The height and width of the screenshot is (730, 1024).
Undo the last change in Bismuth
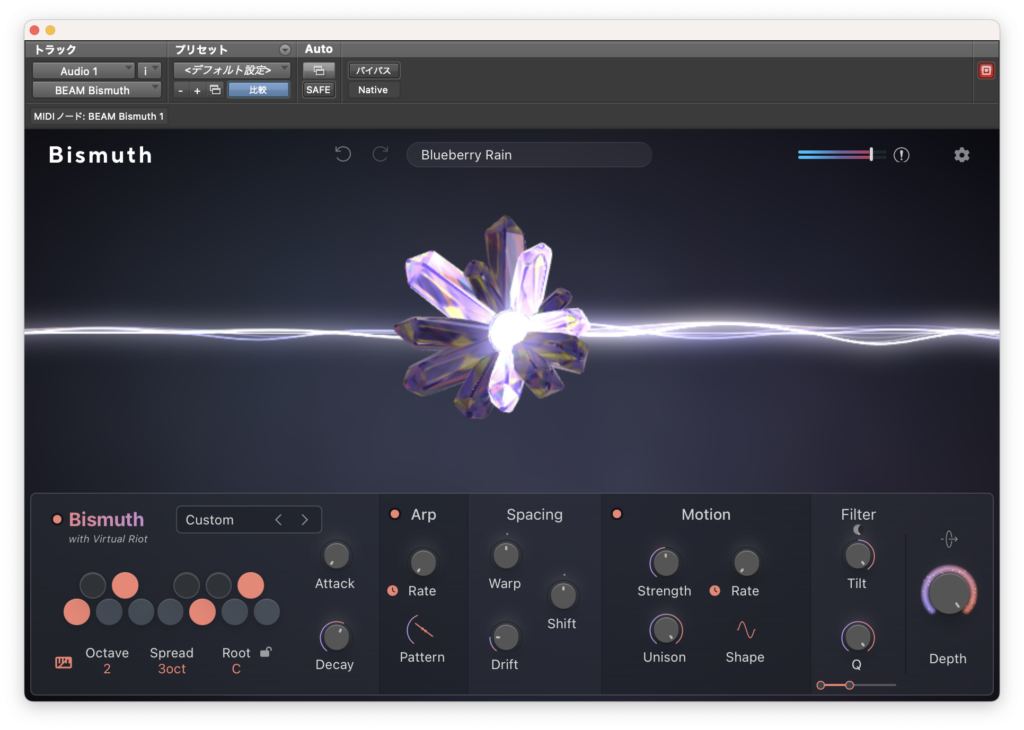[343, 154]
